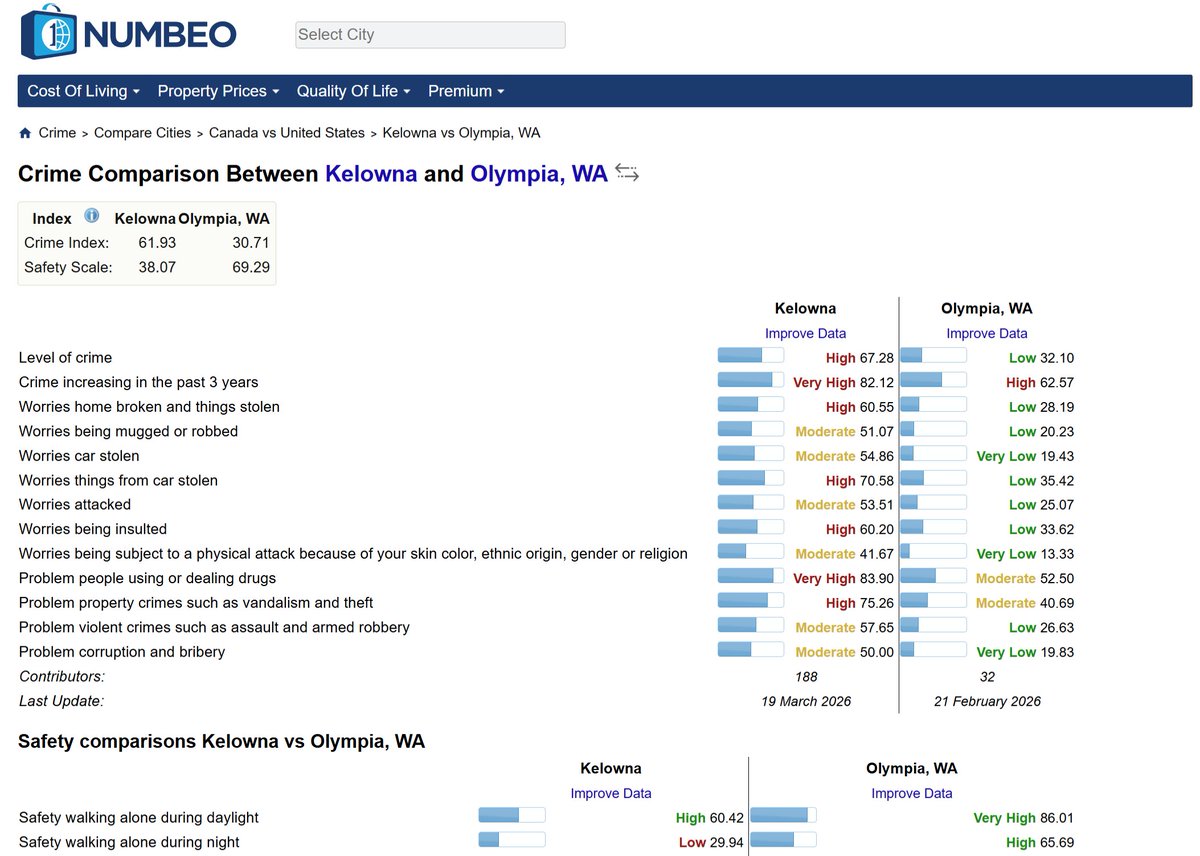The image size is (1200, 856).
Task: Open the Cost Of Living menu
Action: (83, 91)
